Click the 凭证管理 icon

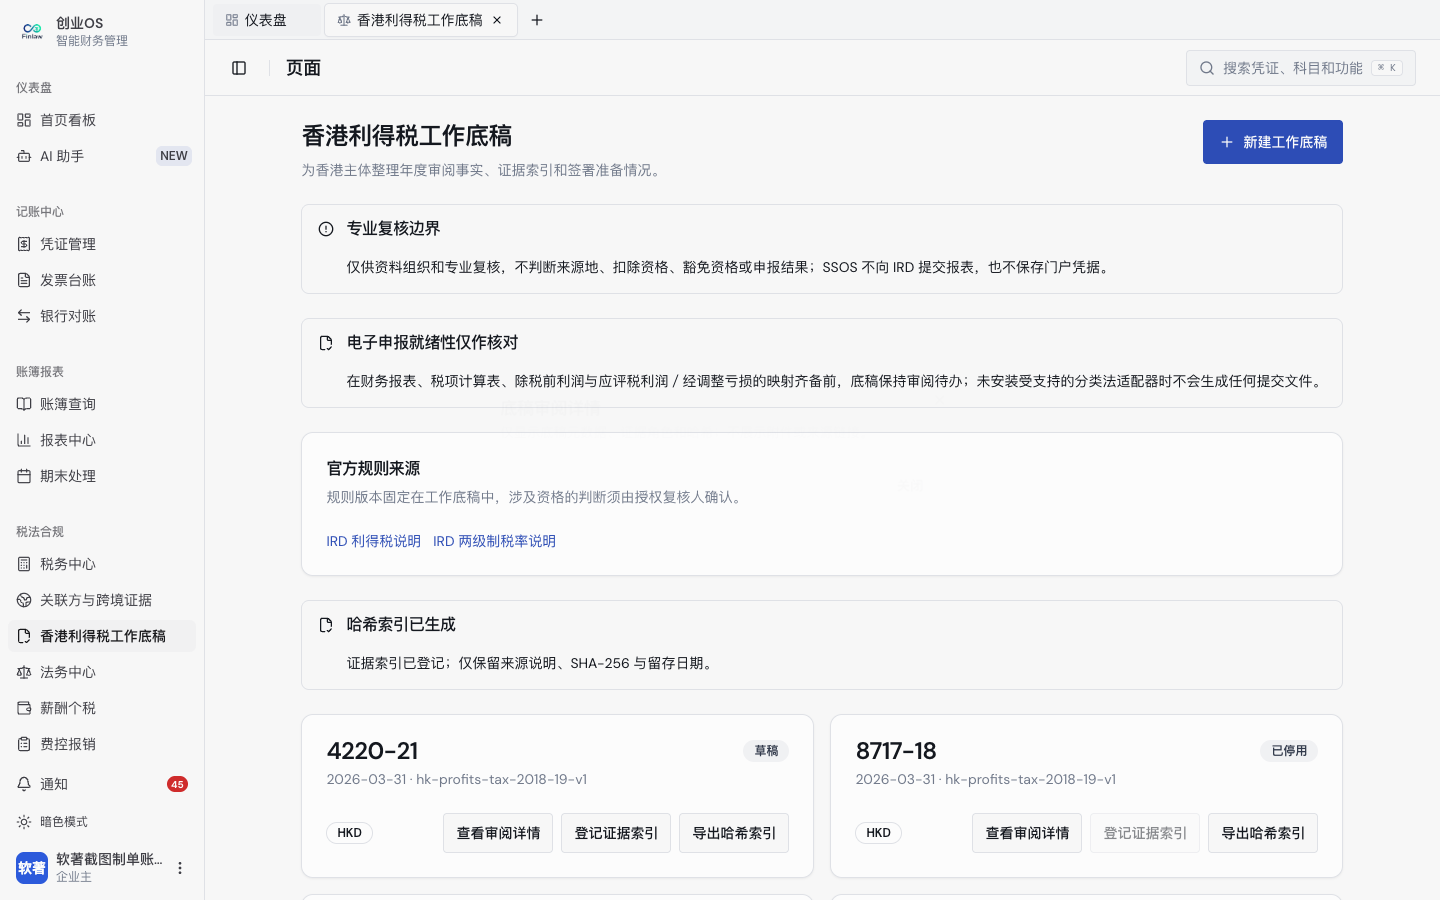point(24,244)
